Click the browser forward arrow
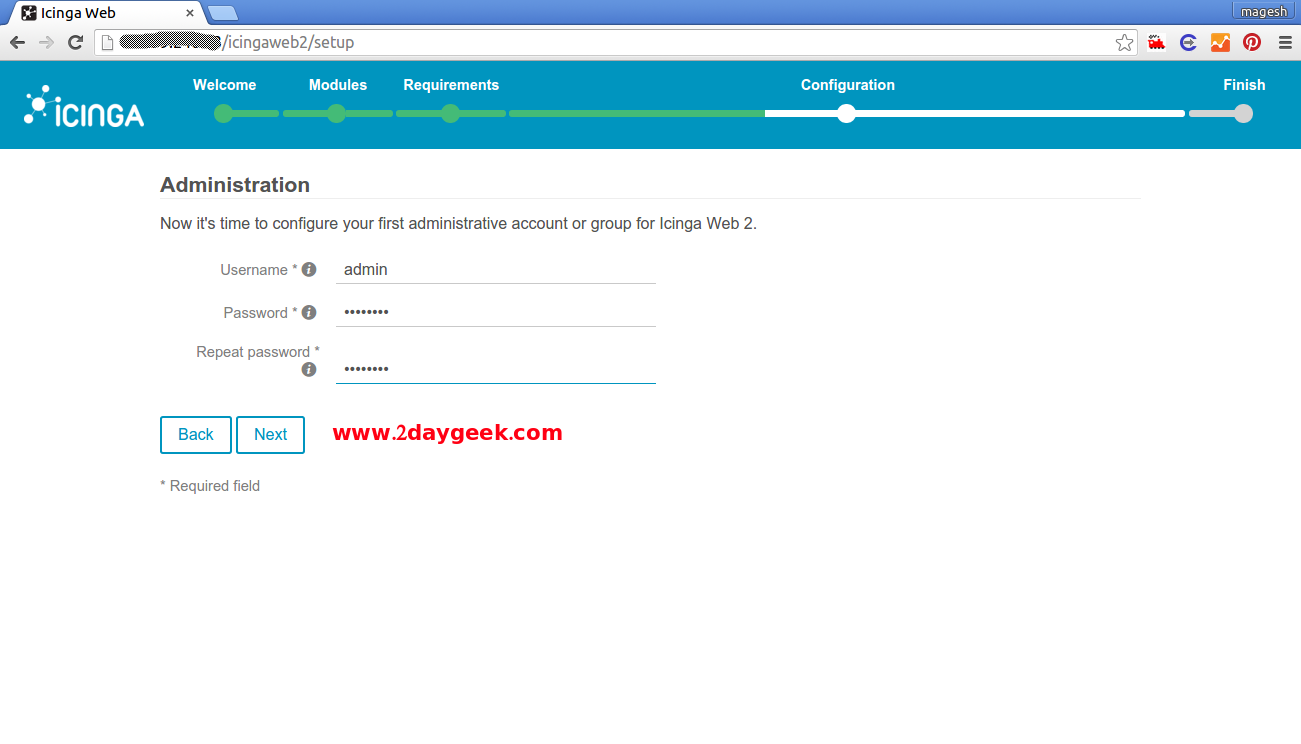 coord(46,42)
